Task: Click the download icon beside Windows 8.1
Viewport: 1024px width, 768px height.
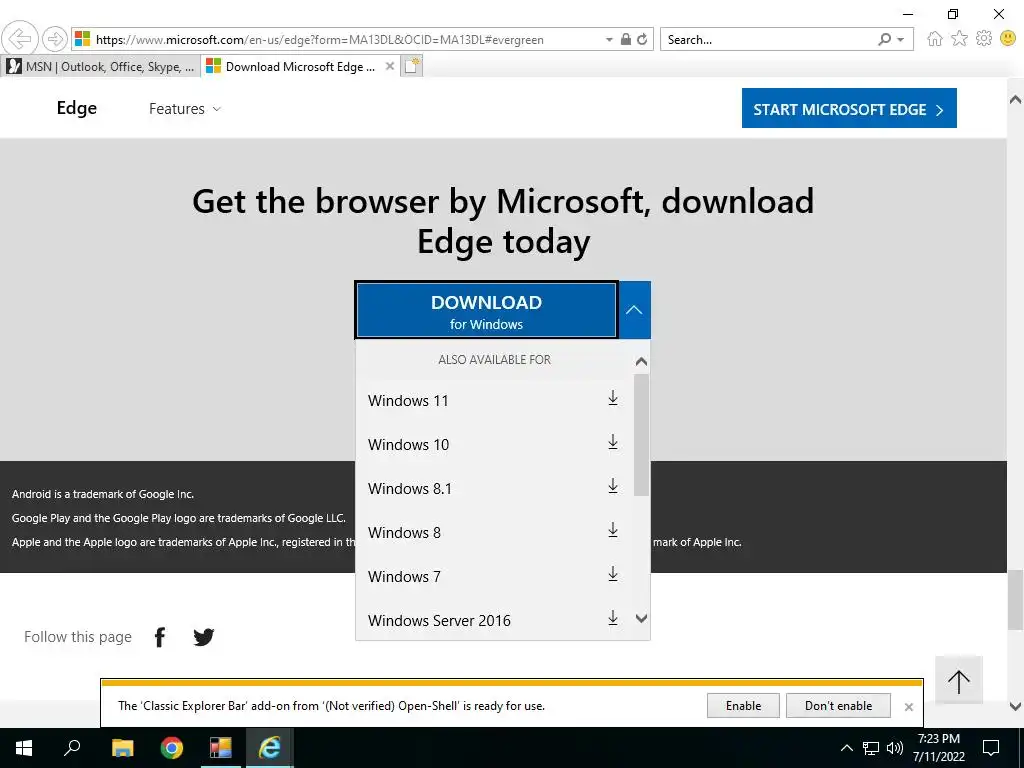Action: (613, 486)
